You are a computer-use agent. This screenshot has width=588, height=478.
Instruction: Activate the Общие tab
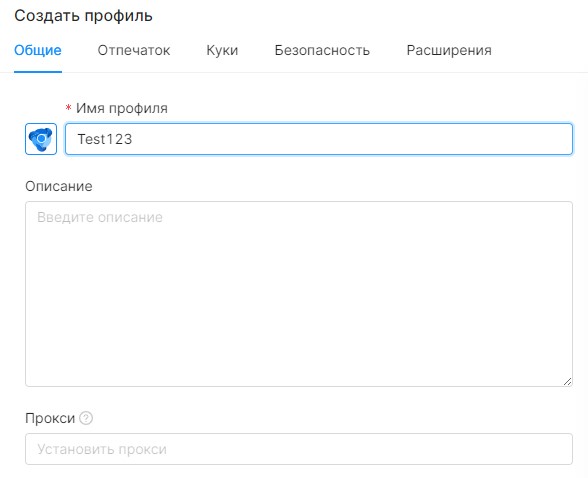click(38, 50)
